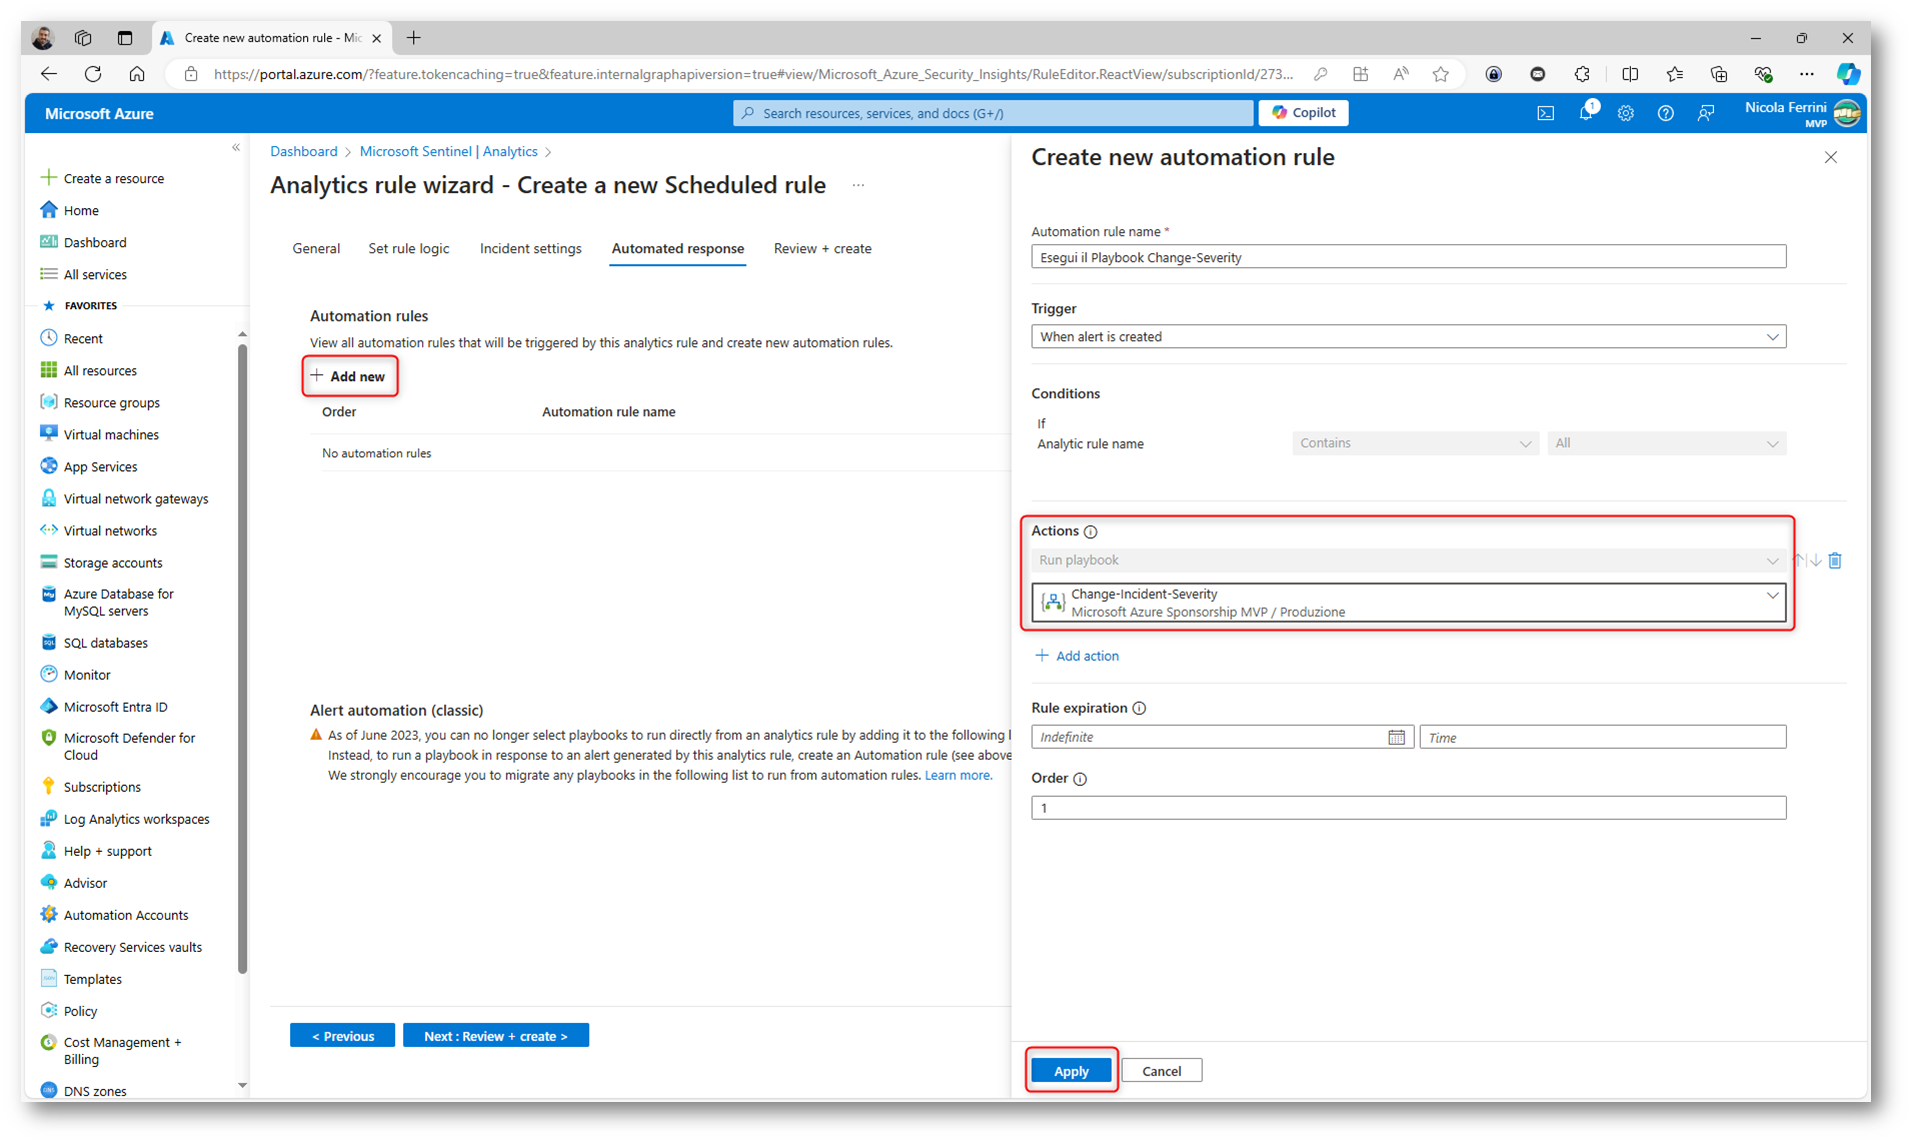Open Virtual machines from sidebar
This screenshot has width=1913, height=1144.
pyautogui.click(x=111, y=435)
